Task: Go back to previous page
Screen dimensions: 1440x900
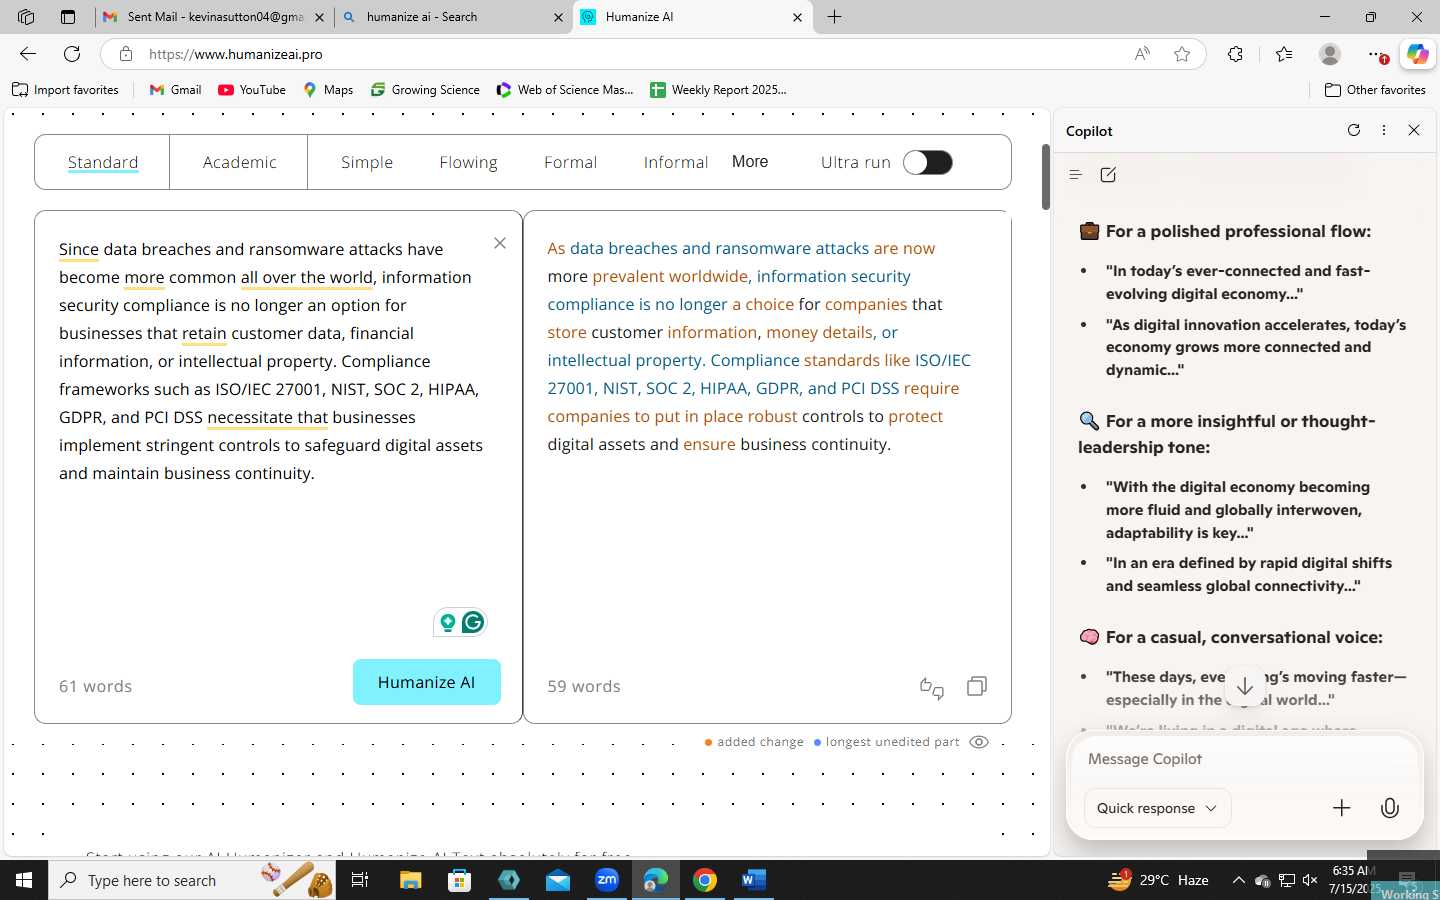Action: [28, 54]
